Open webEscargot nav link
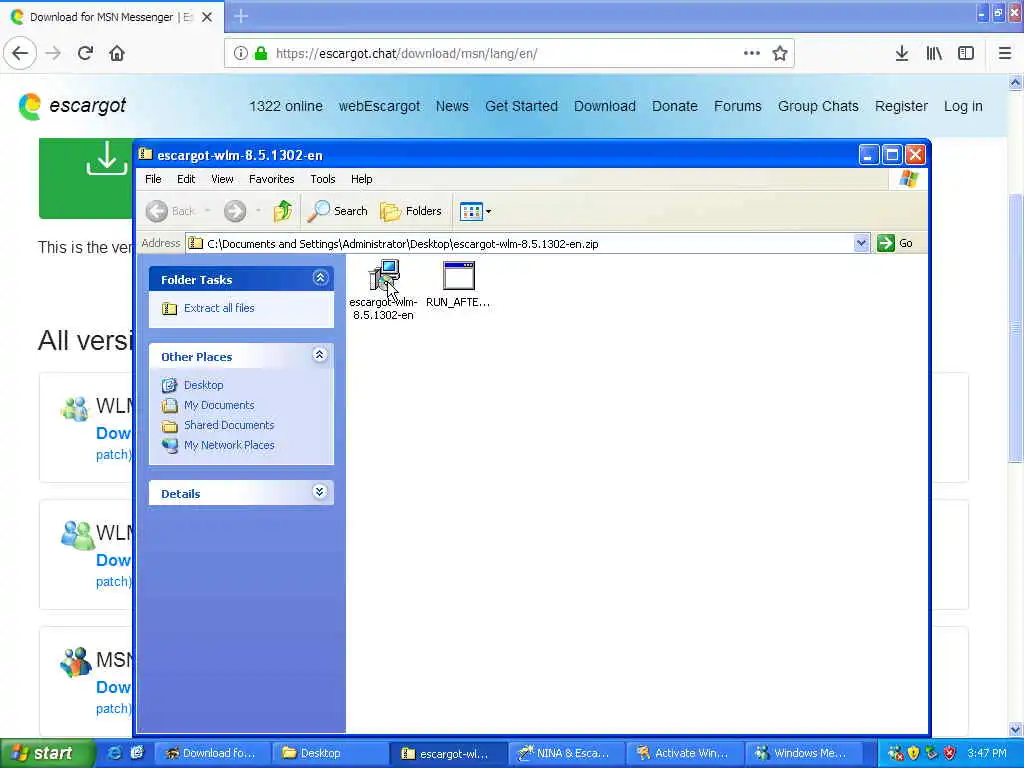Image resolution: width=1024 pixels, height=768 pixels. [x=379, y=106]
